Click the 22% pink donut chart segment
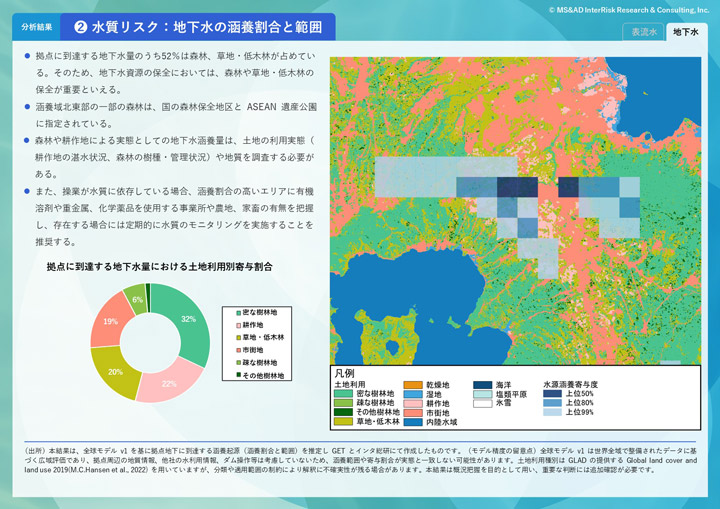 [x=169, y=383]
